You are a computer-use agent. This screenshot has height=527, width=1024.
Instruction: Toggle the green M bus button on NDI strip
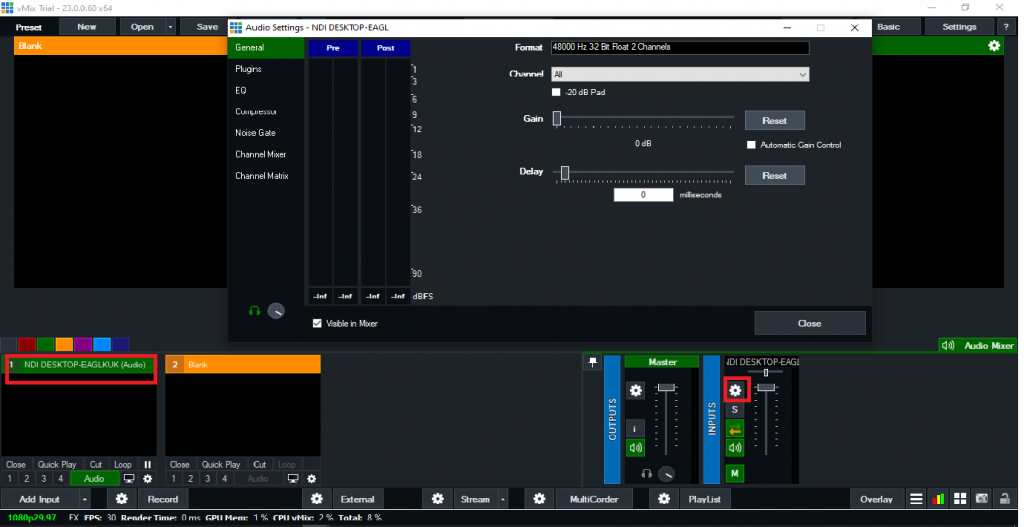pyautogui.click(x=735, y=473)
